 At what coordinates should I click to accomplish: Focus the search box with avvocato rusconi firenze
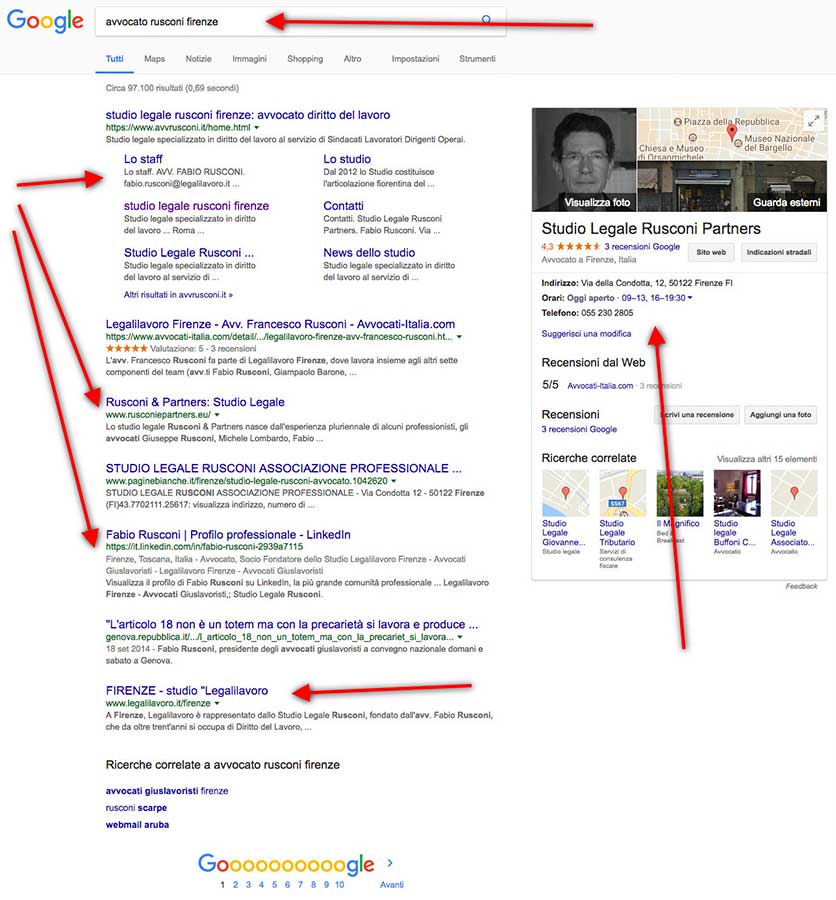[300, 22]
